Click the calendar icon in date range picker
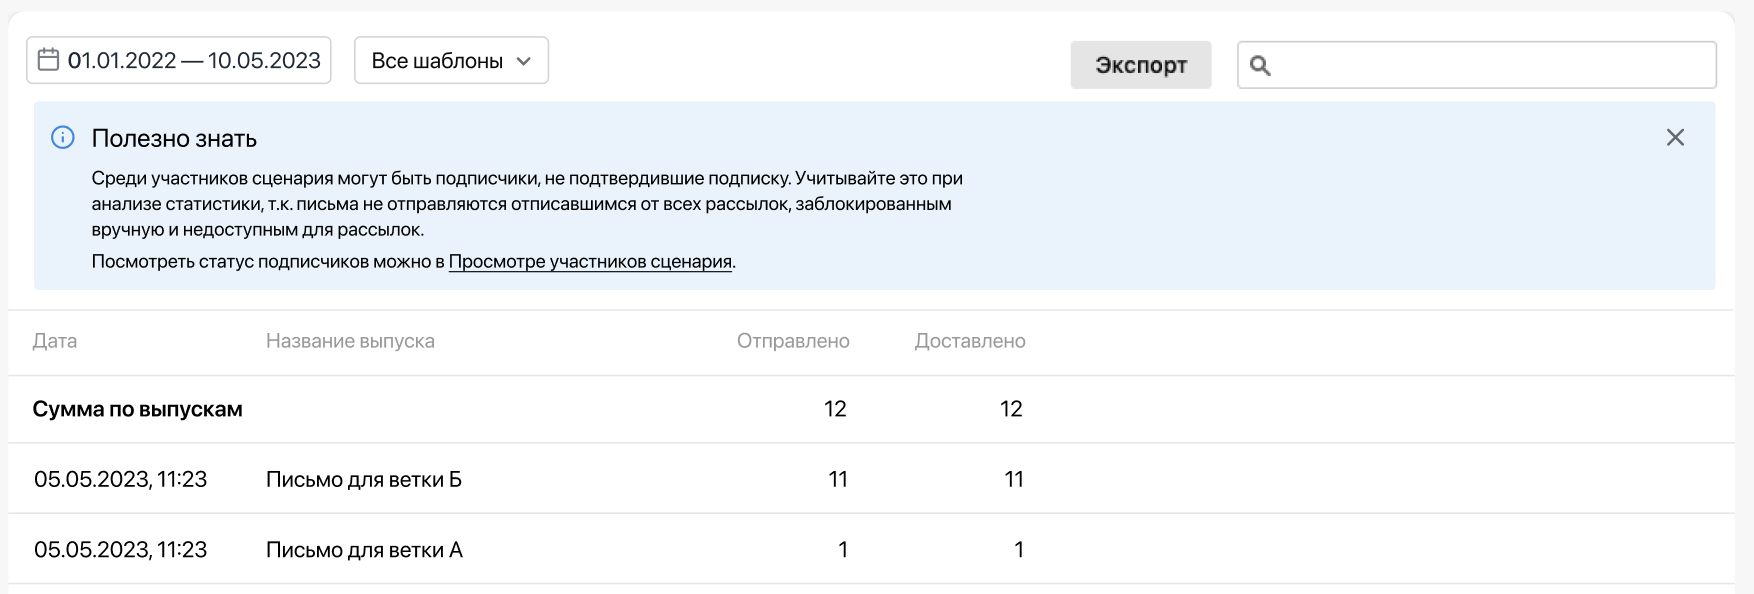1754x594 pixels. (x=48, y=60)
